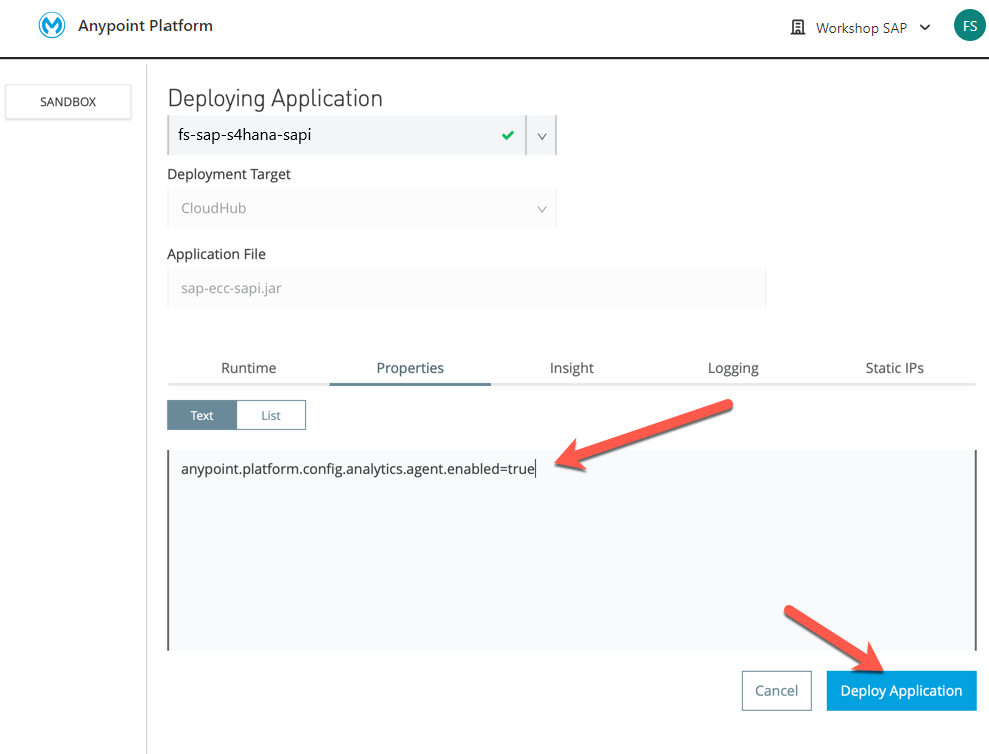
Task: Click inside the properties text area
Action: (x=571, y=550)
